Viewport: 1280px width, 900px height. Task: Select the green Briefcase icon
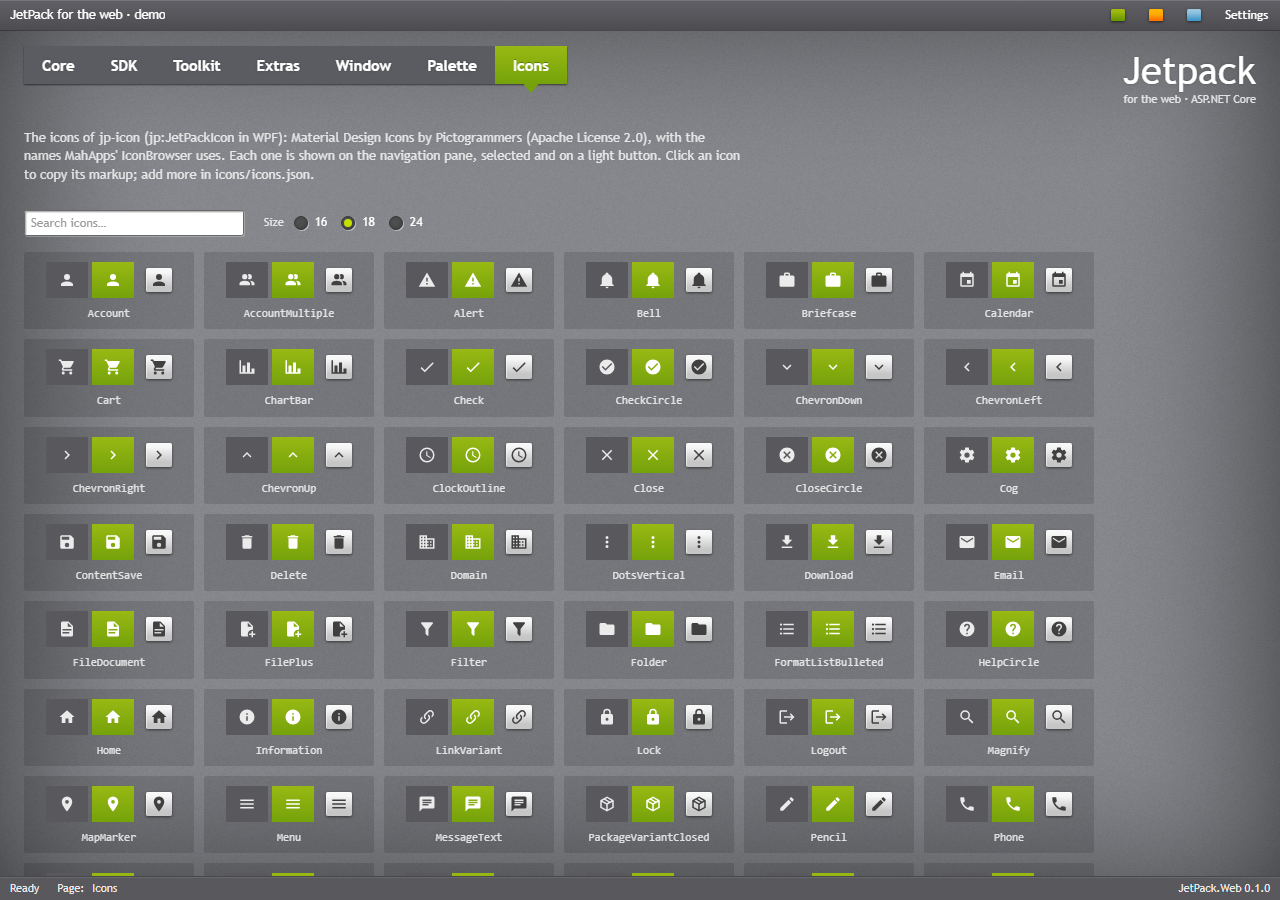(833, 281)
